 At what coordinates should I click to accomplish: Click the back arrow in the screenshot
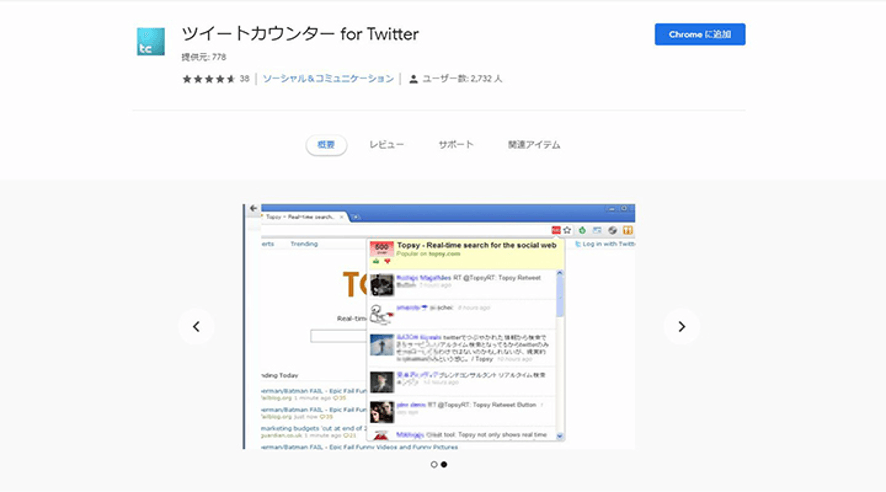coord(253,208)
